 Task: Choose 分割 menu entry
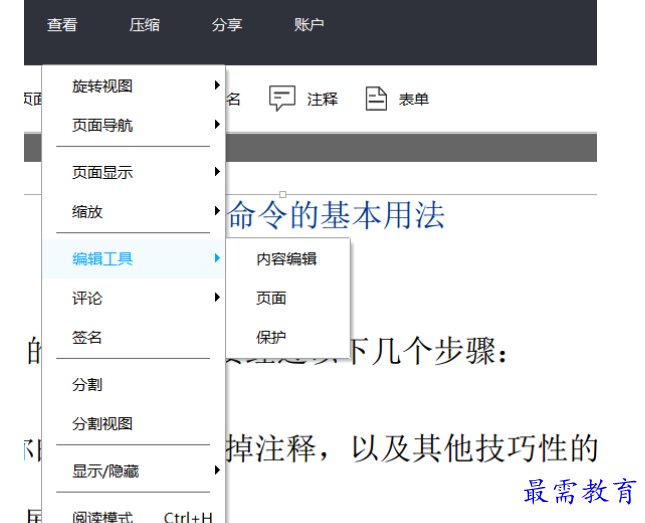coord(133,385)
